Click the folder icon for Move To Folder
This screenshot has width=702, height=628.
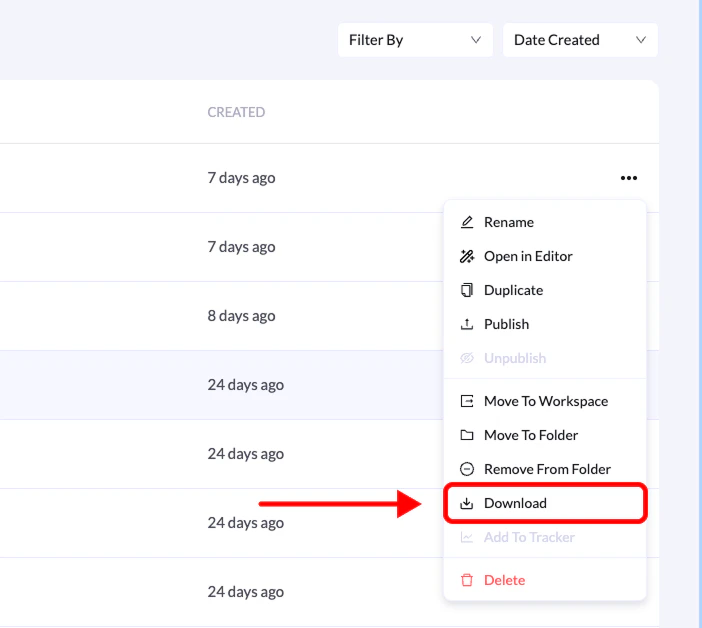click(466, 435)
